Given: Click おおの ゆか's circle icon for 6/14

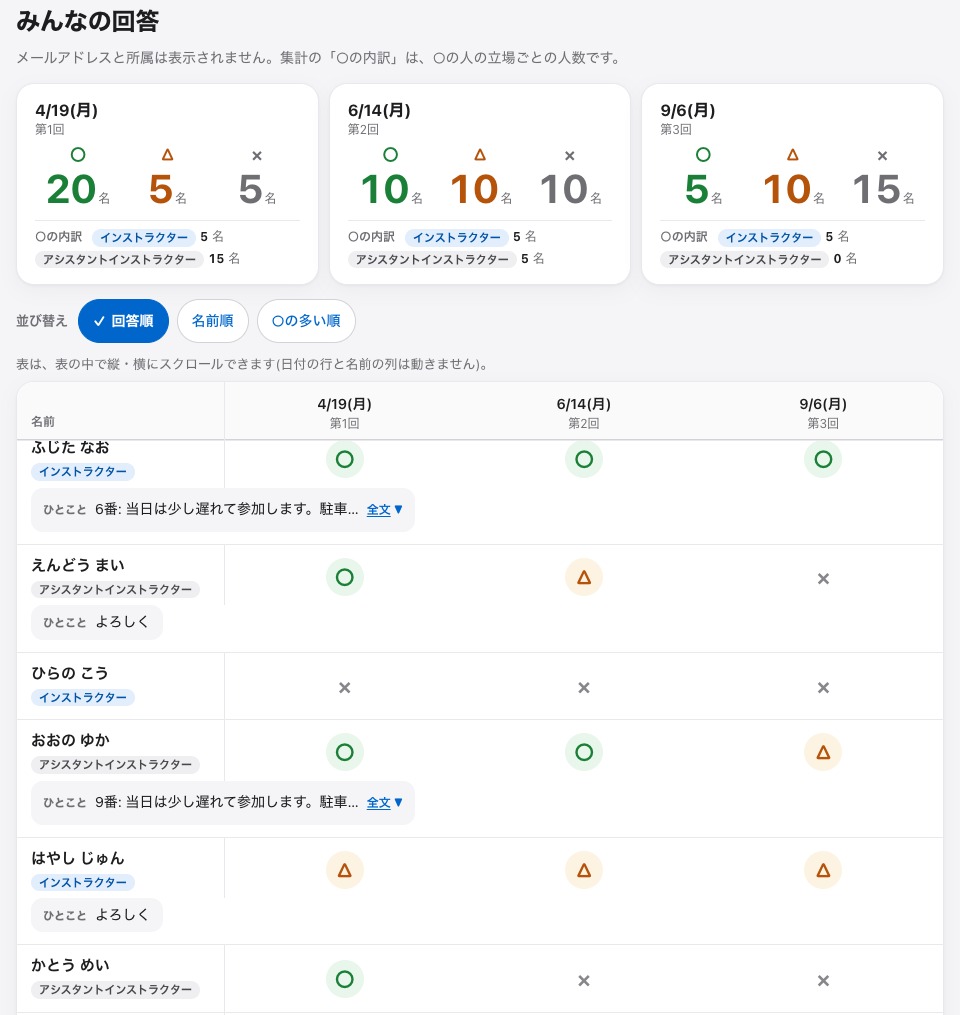Looking at the screenshot, I should pyautogui.click(x=584, y=752).
